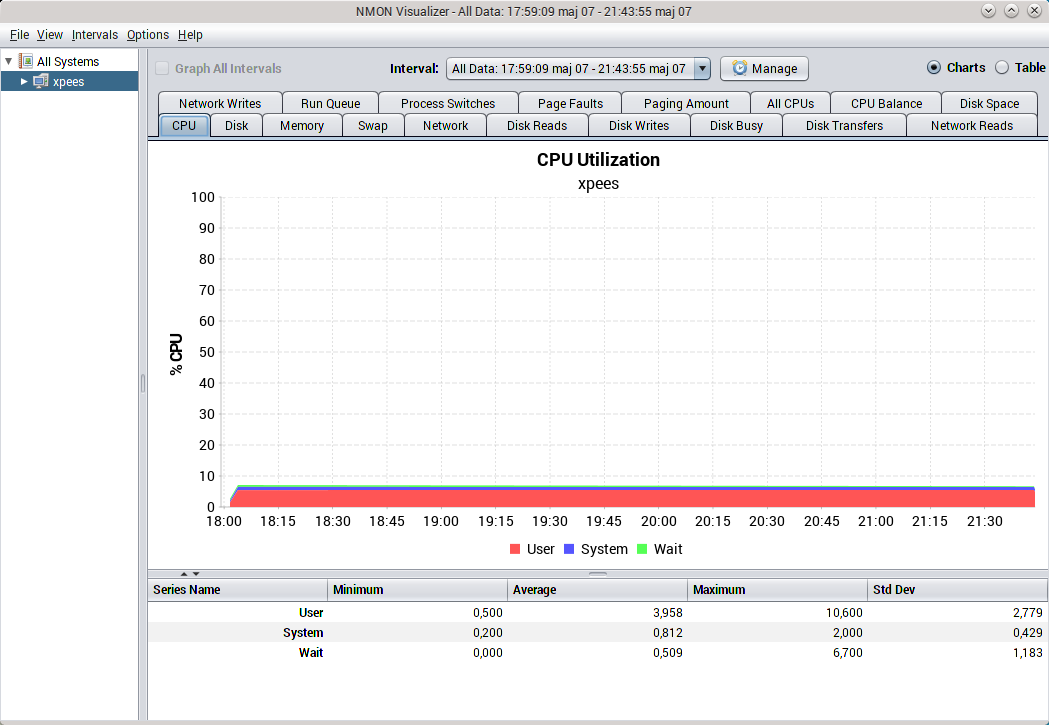Switch to the Memory tab
Screen dimensions: 1049x725
pos(302,125)
